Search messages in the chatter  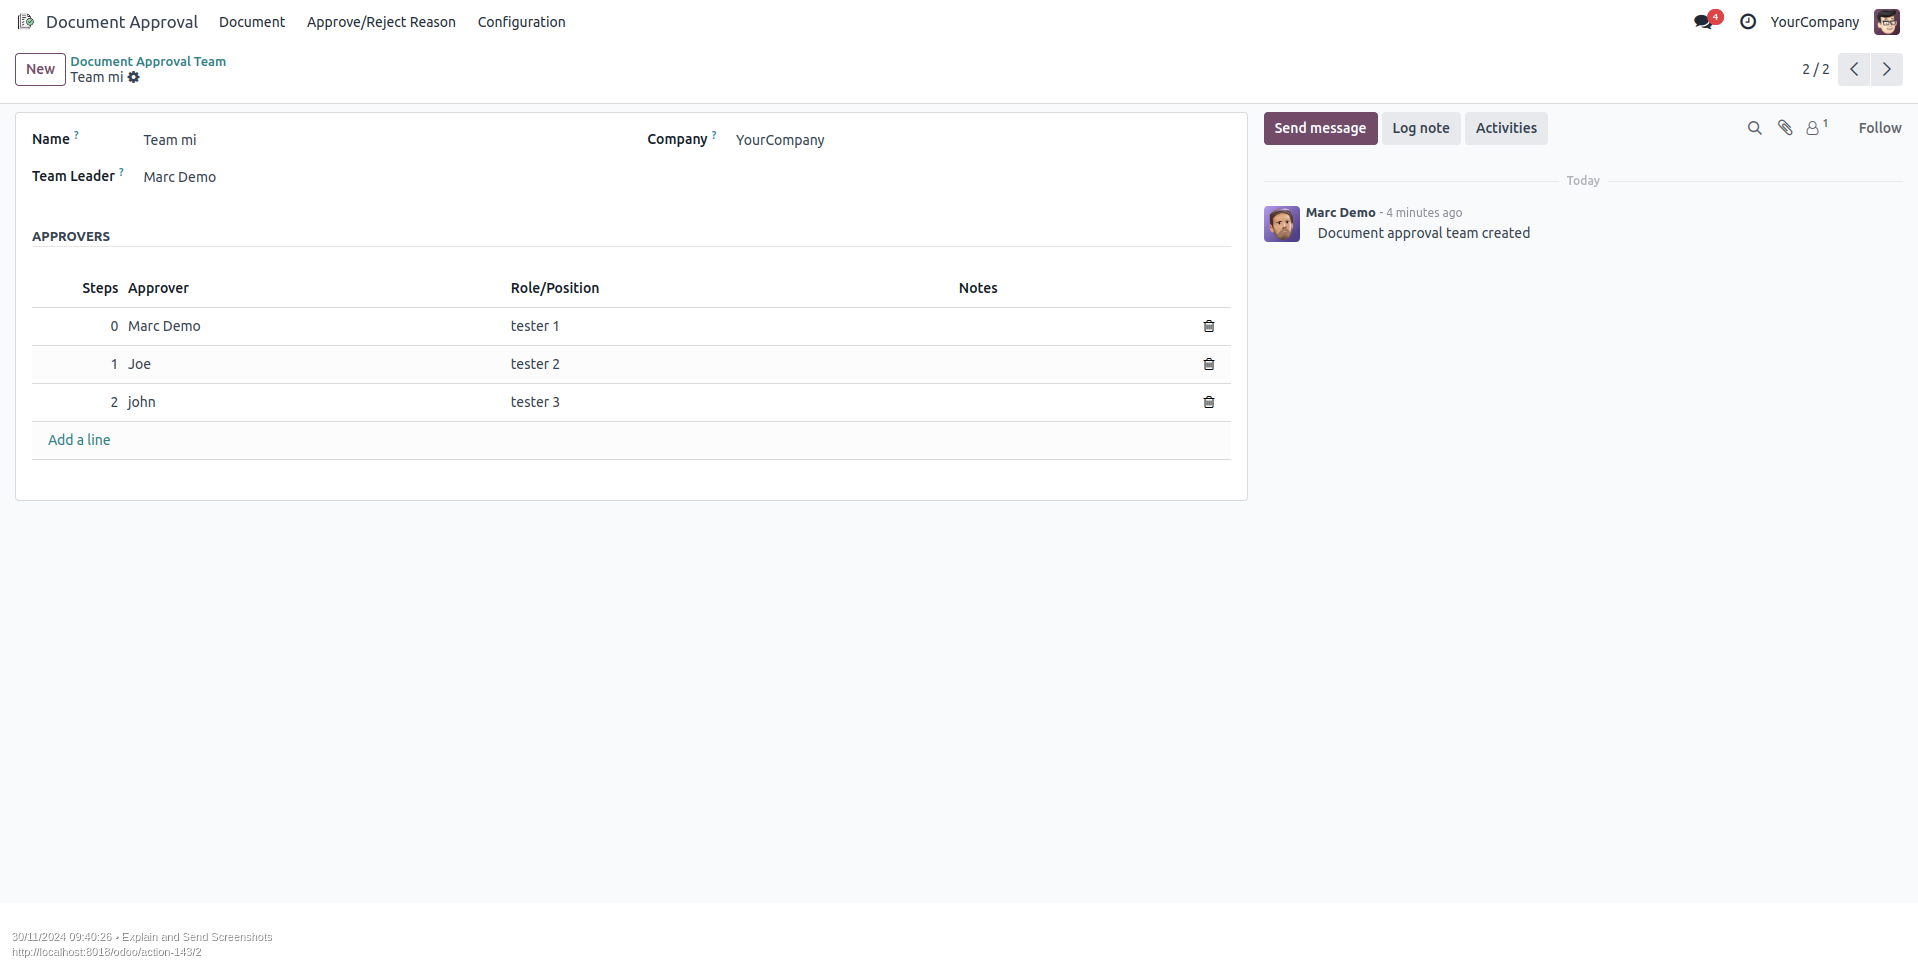(1754, 128)
